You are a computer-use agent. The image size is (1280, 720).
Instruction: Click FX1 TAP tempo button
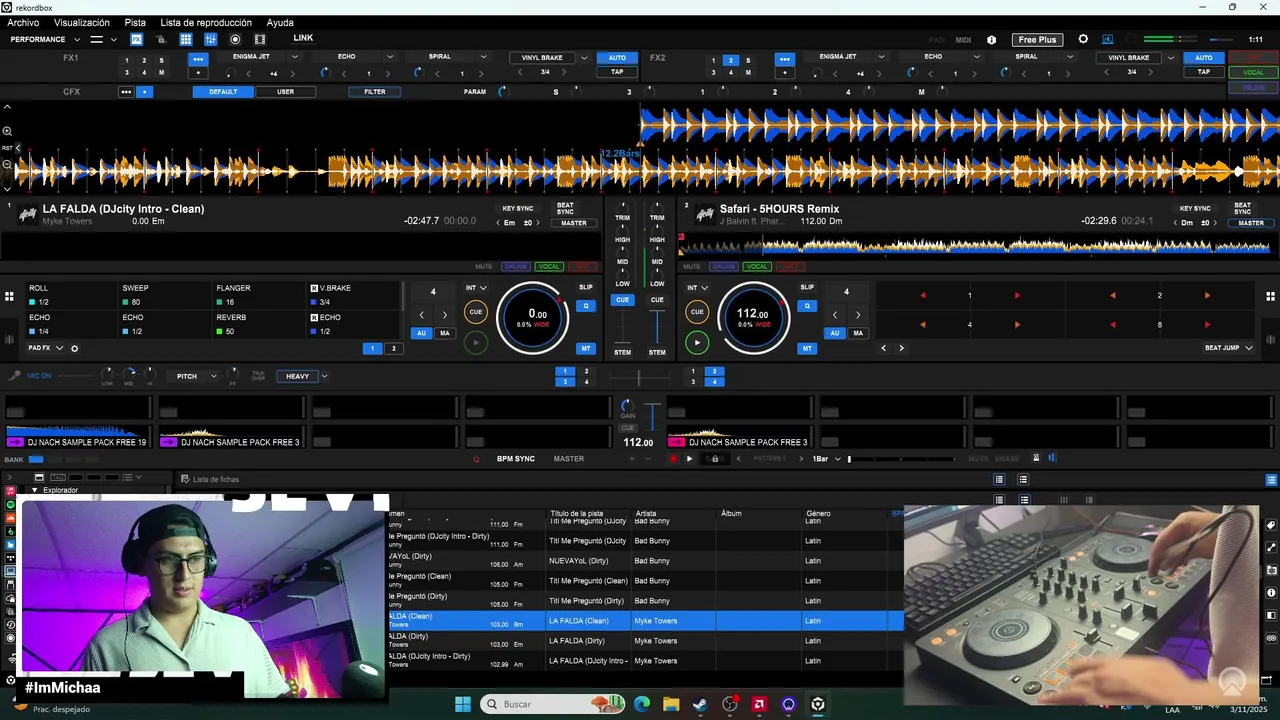click(x=617, y=72)
